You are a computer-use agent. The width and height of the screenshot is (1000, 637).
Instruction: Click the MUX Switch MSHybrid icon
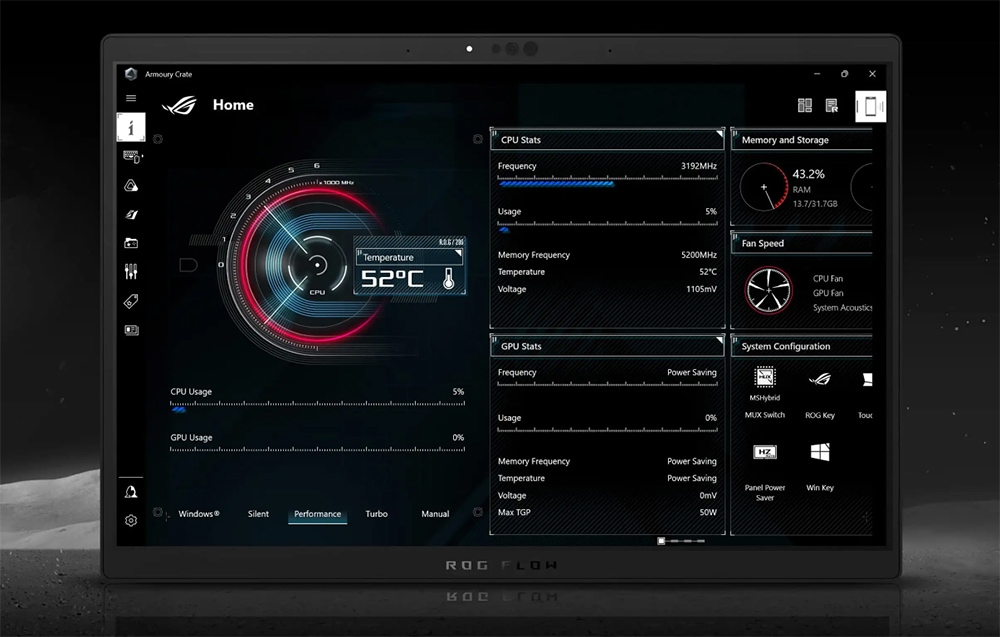pyautogui.click(x=765, y=377)
